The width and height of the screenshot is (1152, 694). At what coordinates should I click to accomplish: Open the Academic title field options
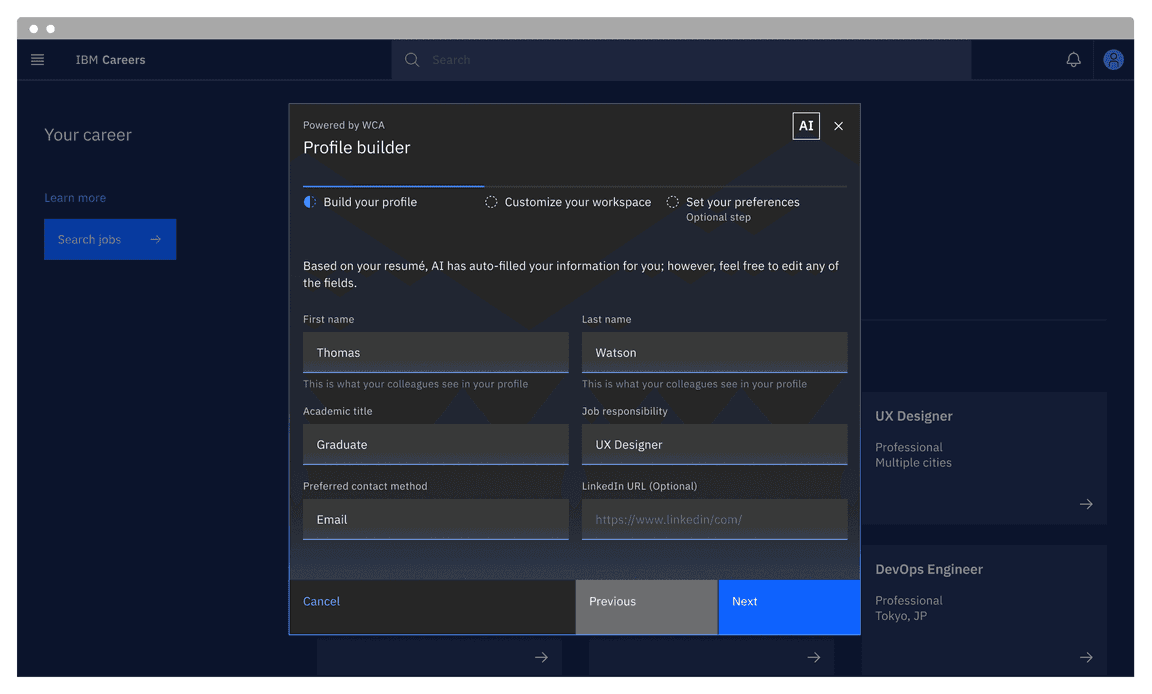point(435,444)
